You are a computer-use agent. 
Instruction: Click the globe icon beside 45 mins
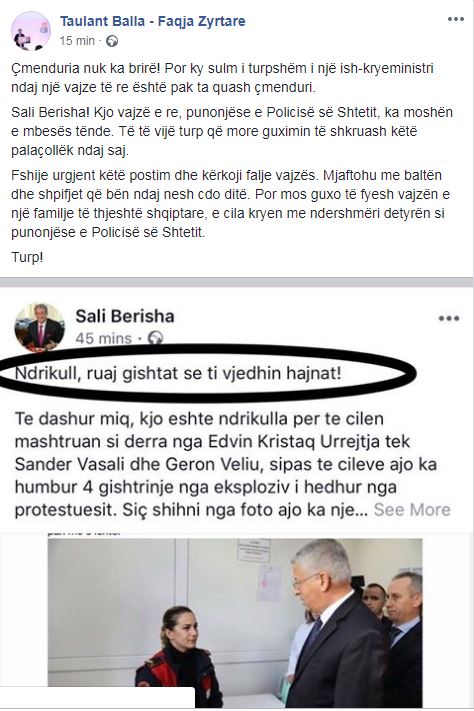click(x=156, y=338)
